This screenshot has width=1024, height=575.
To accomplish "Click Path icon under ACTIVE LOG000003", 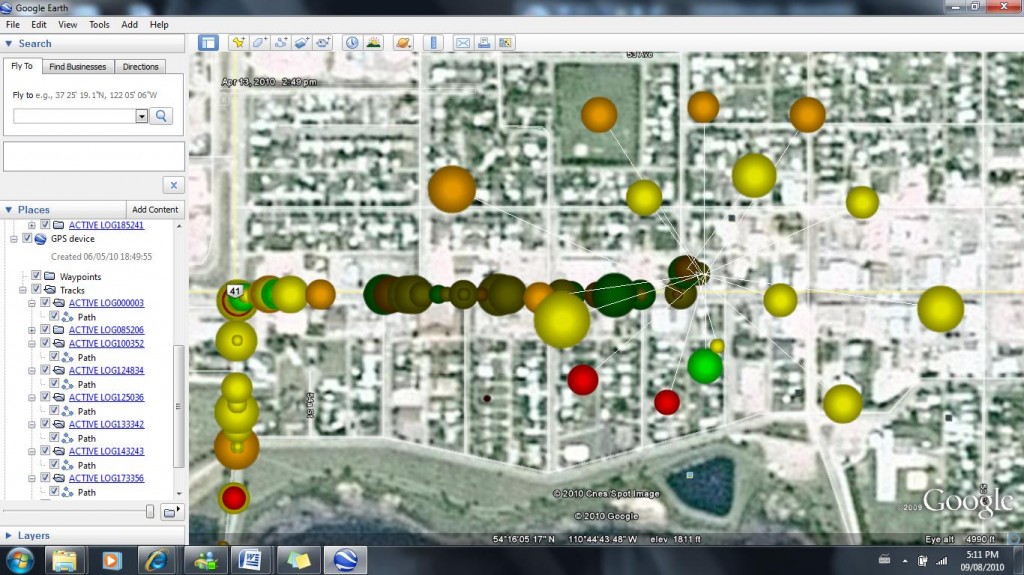I will pos(67,317).
